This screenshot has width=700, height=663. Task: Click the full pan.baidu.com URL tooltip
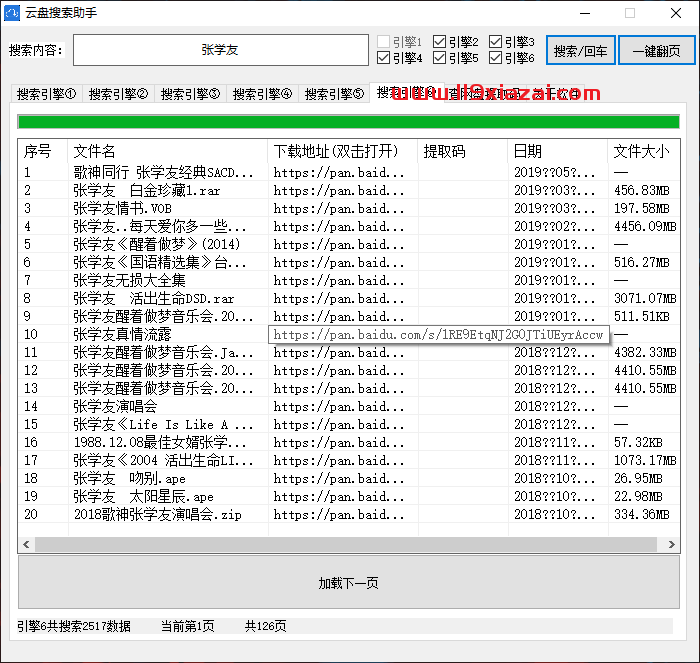[x=439, y=335]
